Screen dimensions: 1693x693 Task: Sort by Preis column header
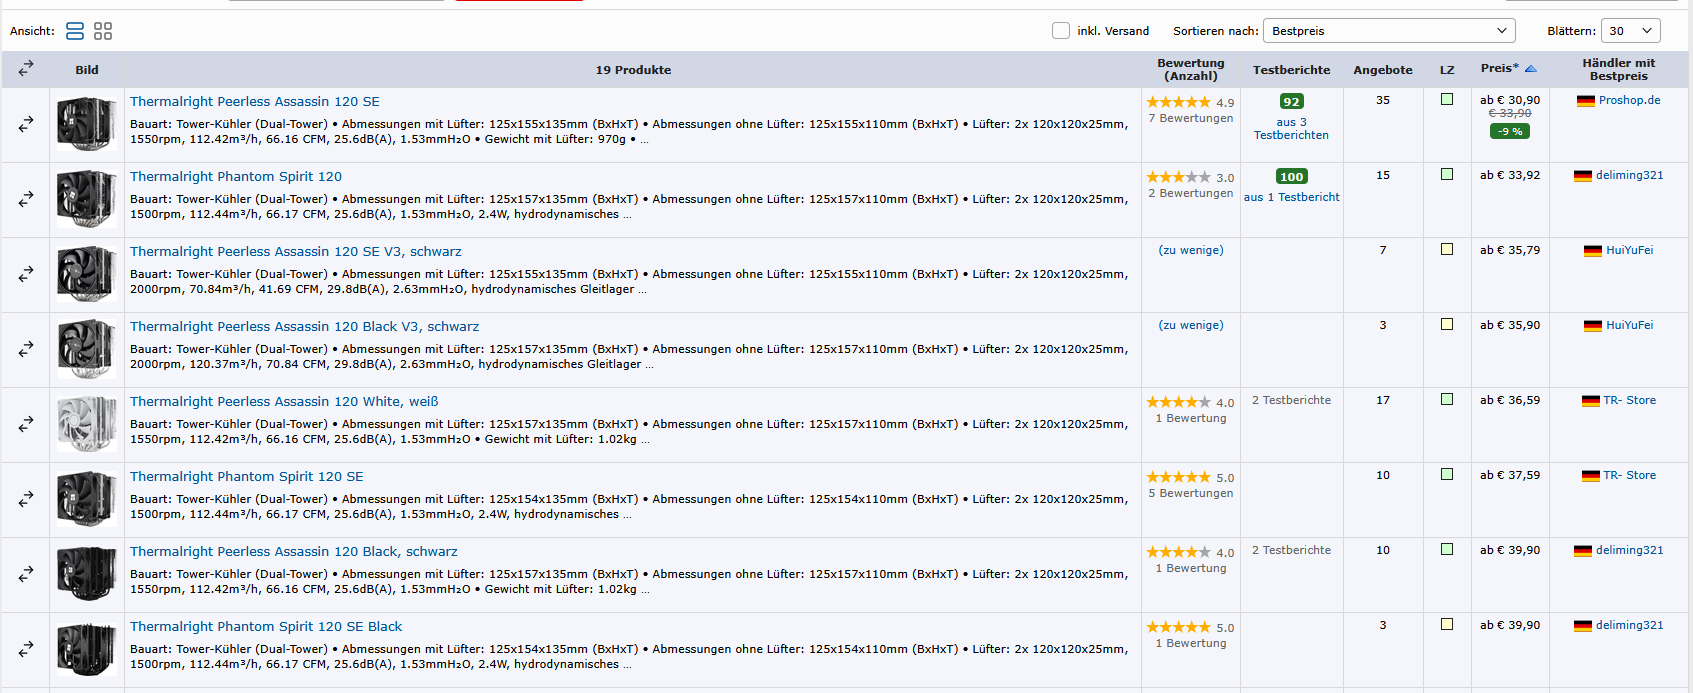tap(1499, 68)
